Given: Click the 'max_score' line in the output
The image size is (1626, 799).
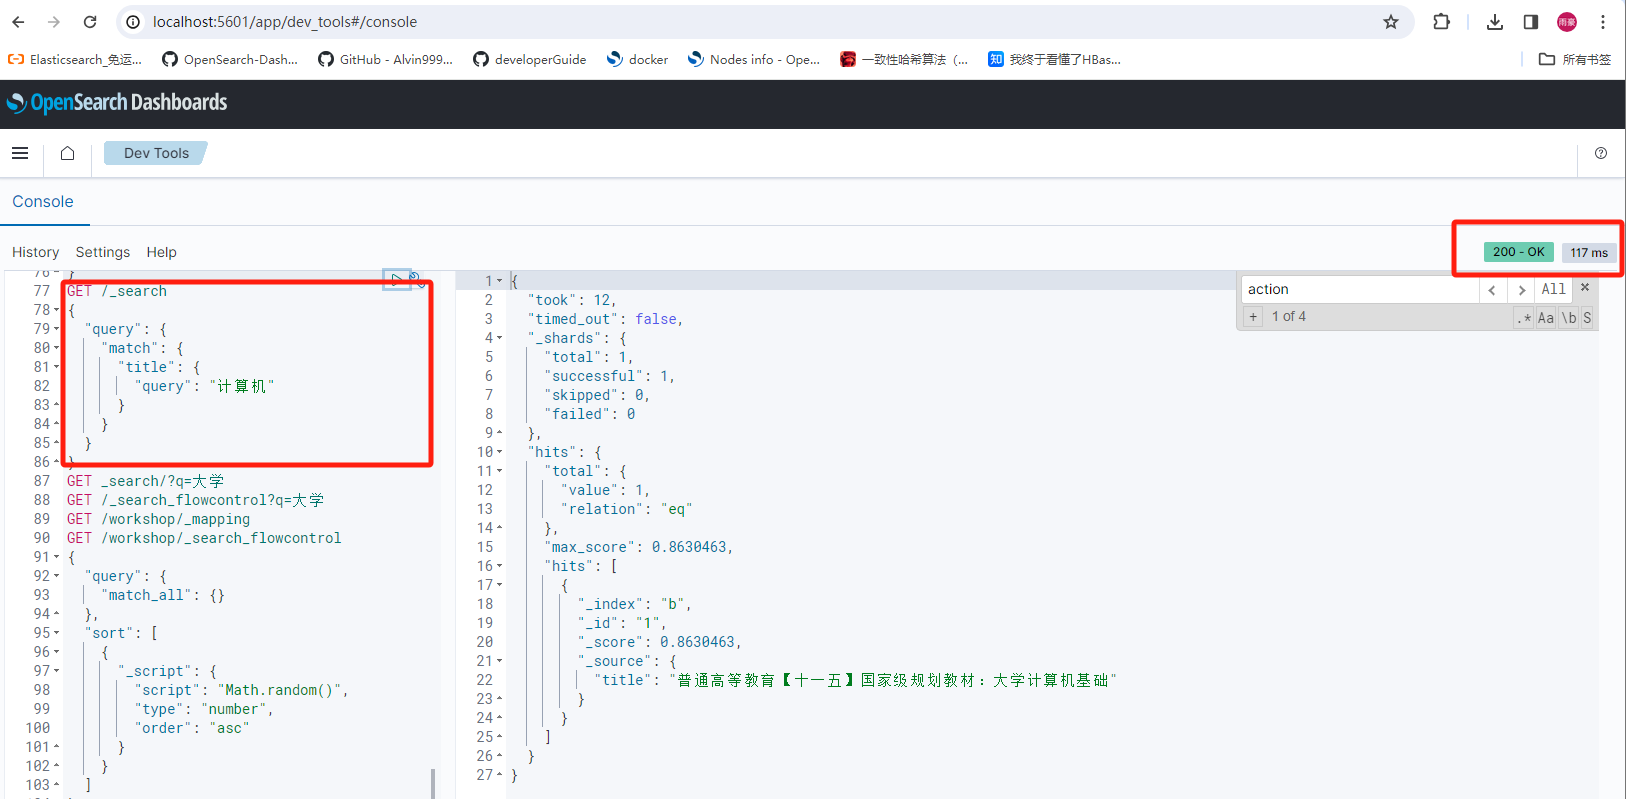Looking at the screenshot, I should [640, 547].
